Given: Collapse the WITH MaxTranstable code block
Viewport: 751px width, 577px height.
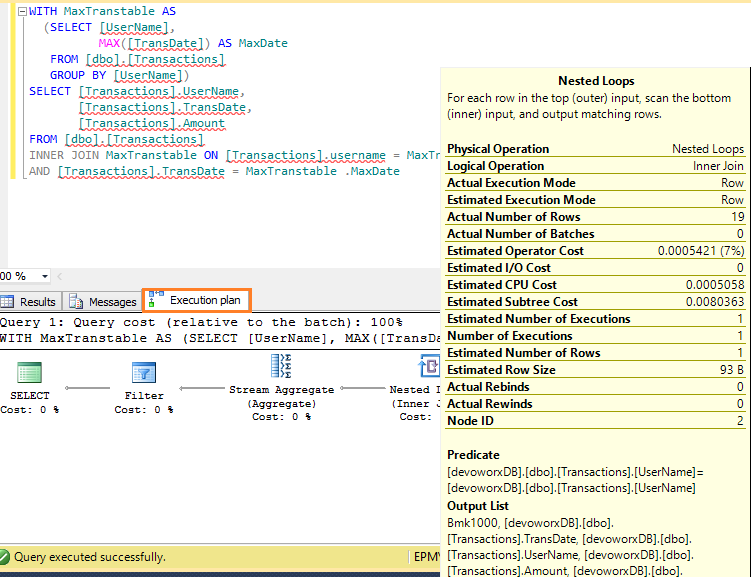Looking at the screenshot, I should [x=23, y=11].
